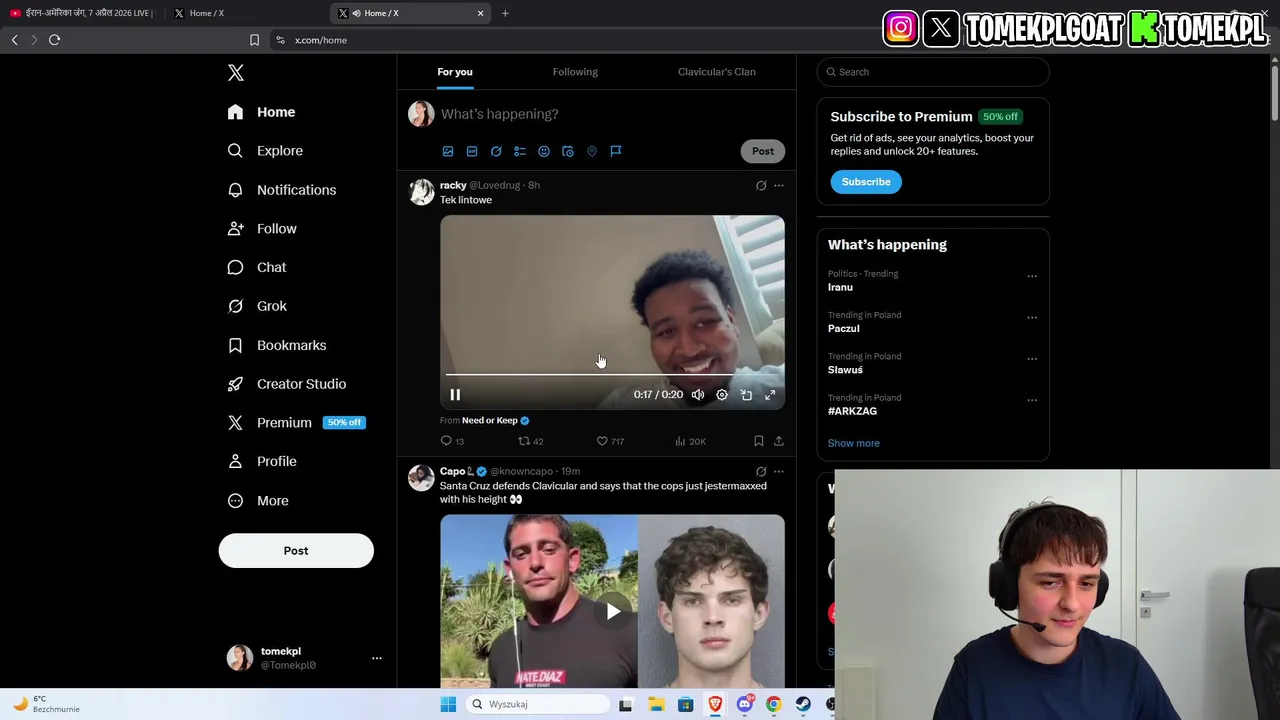This screenshot has width=1280, height=720.
Task: Reload the page in browser
Action: [55, 40]
